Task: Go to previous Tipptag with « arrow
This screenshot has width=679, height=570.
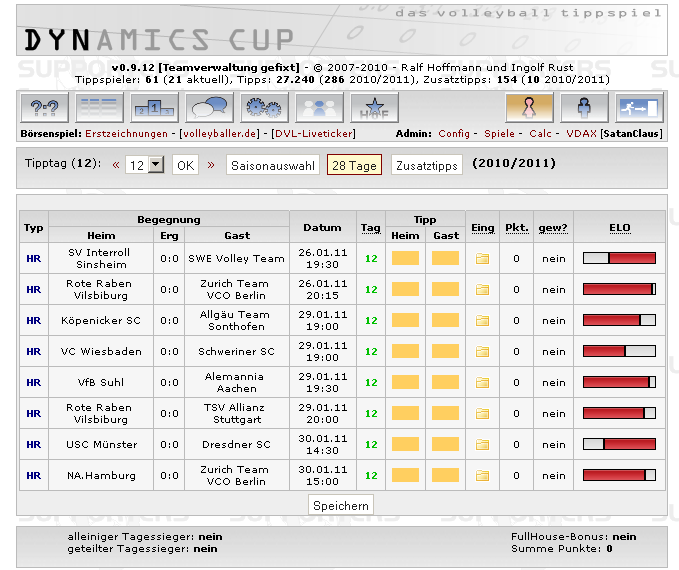Action: [x=116, y=165]
